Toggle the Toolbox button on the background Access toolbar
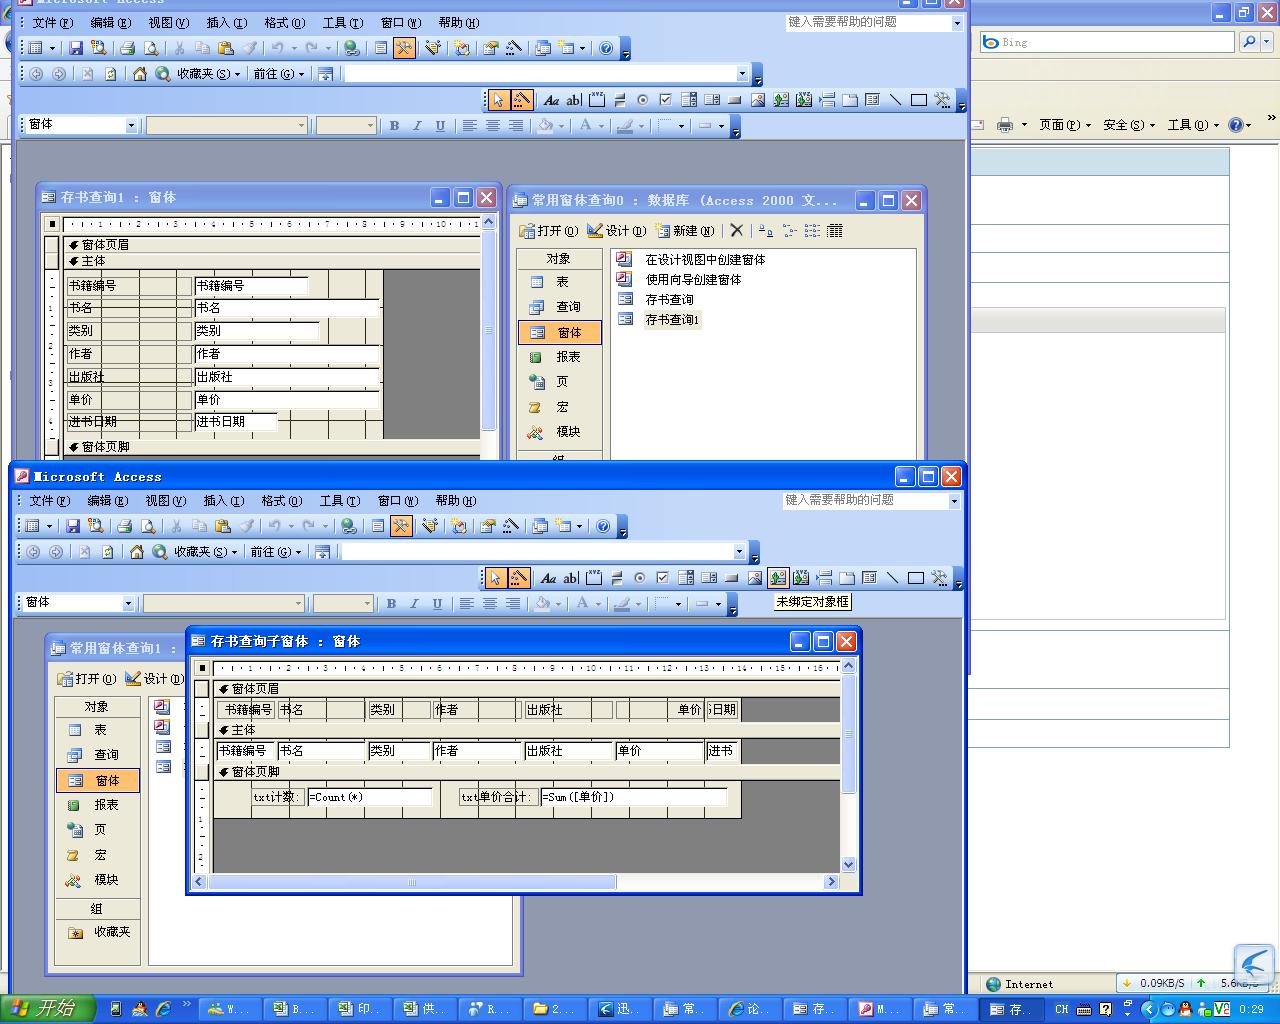The image size is (1280, 1024). click(404, 48)
